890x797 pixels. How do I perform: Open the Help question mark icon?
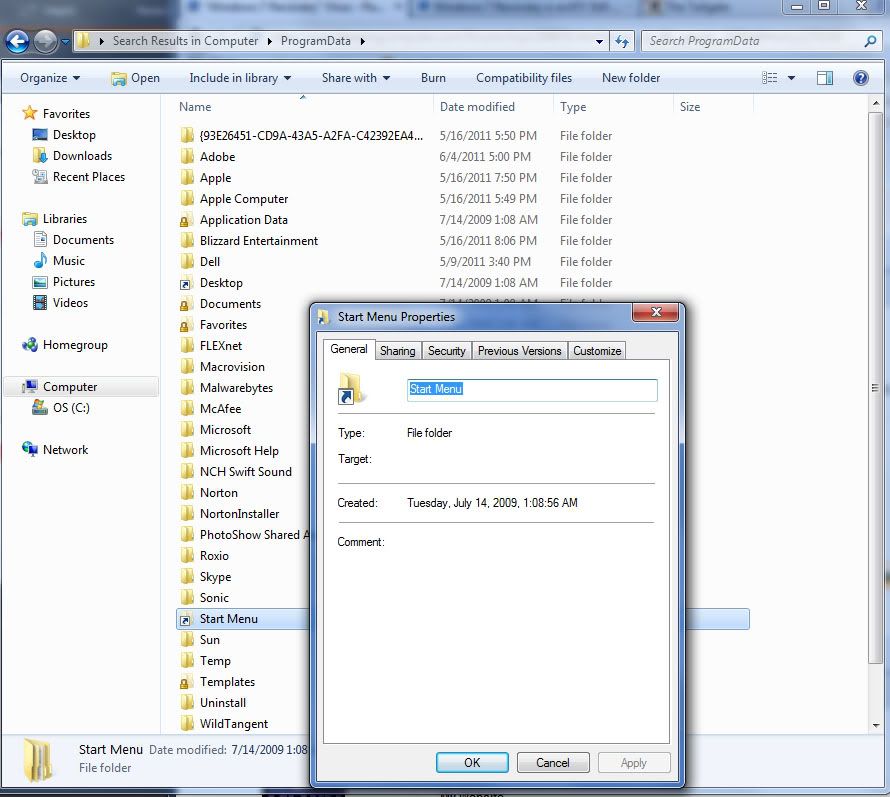click(860, 77)
